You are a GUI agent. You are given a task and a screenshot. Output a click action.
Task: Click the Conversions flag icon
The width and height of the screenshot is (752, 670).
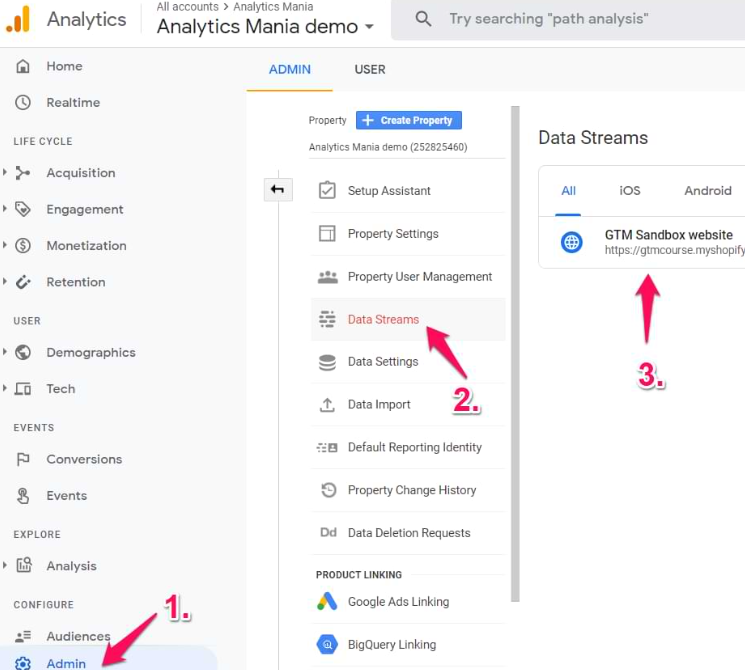(x=23, y=459)
